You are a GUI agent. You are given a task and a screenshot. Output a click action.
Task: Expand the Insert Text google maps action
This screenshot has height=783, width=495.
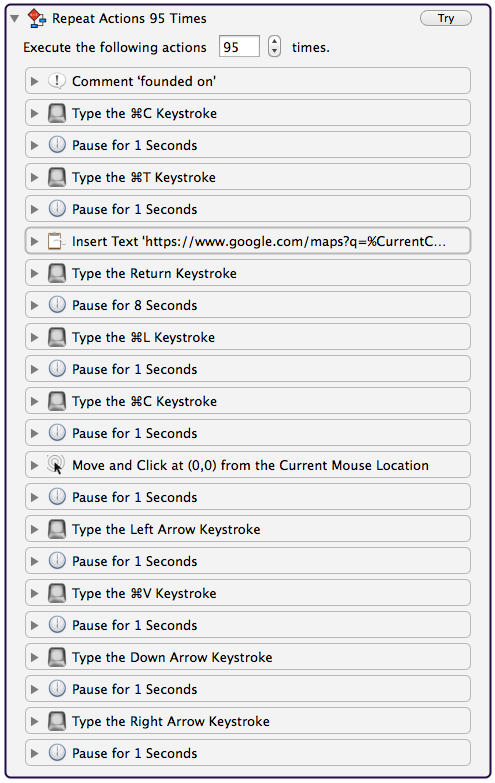(x=34, y=241)
